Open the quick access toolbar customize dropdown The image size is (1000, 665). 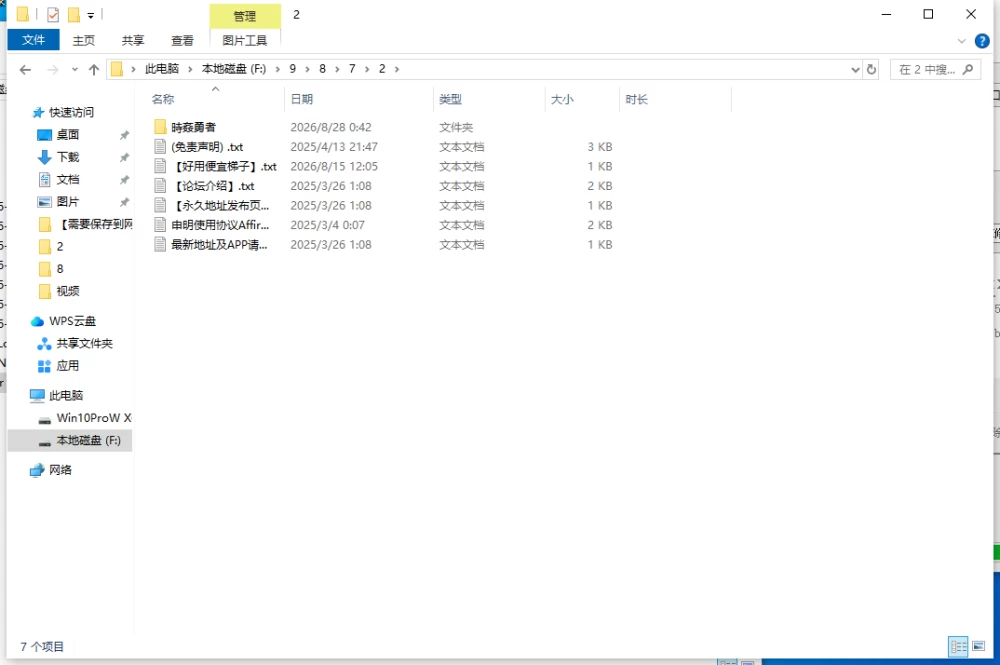coord(91,15)
